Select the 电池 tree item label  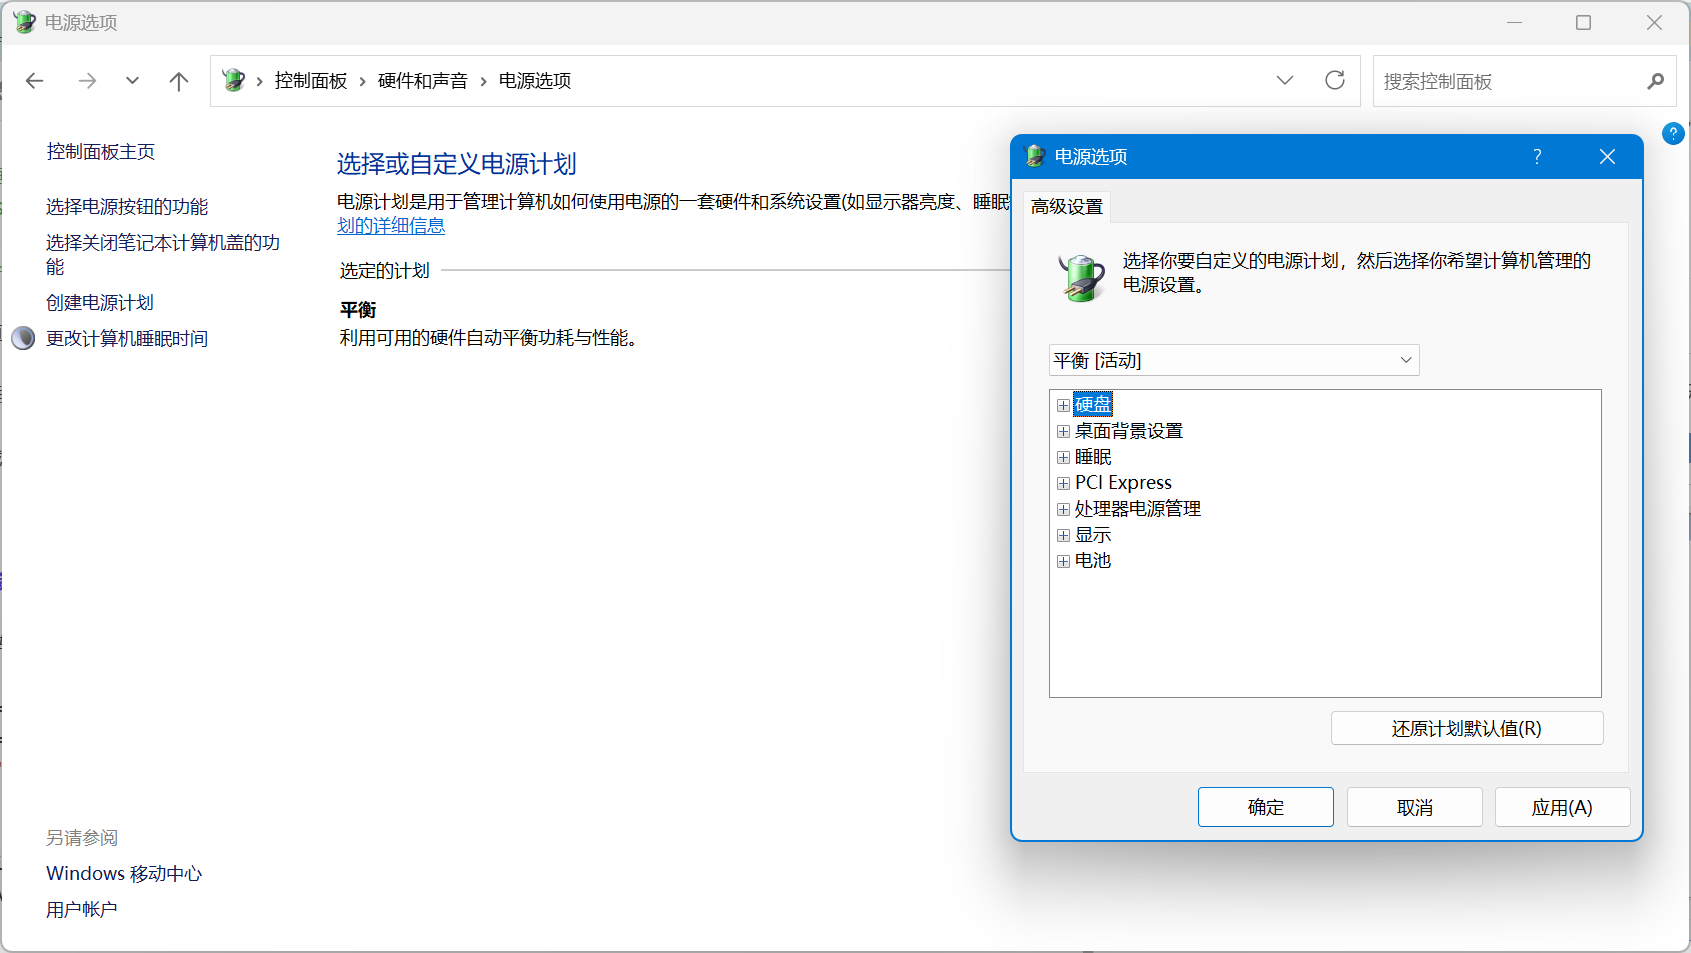point(1093,561)
